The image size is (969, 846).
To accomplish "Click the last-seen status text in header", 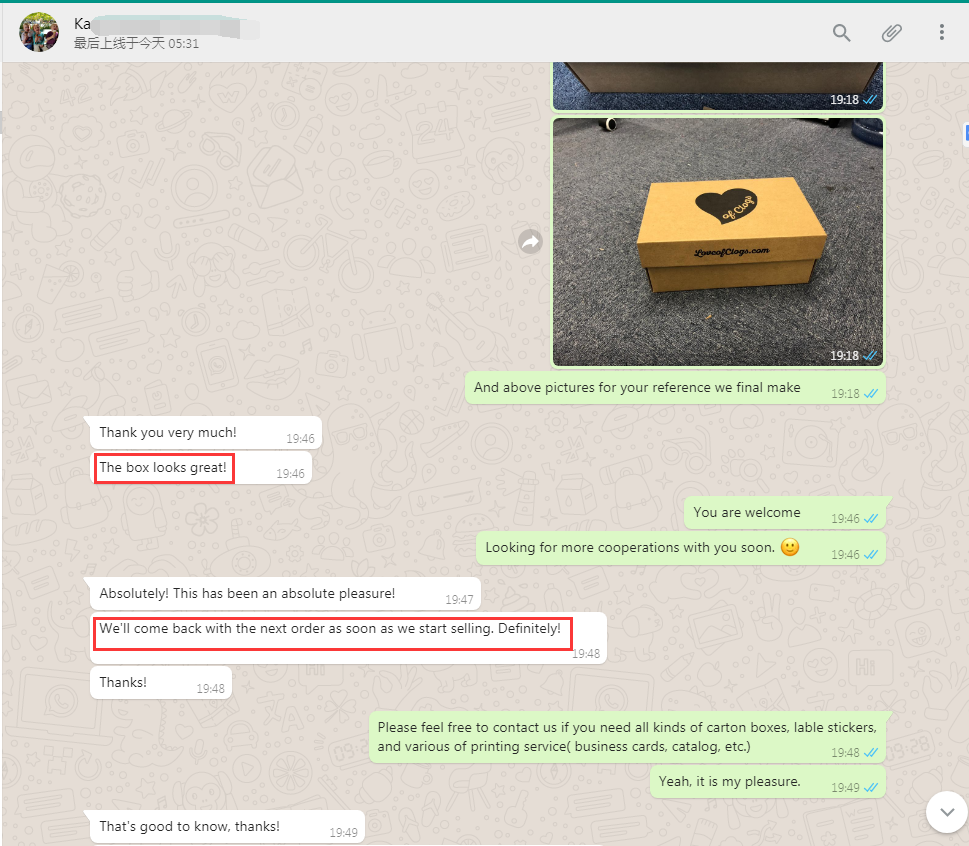I will pyautogui.click(x=137, y=43).
